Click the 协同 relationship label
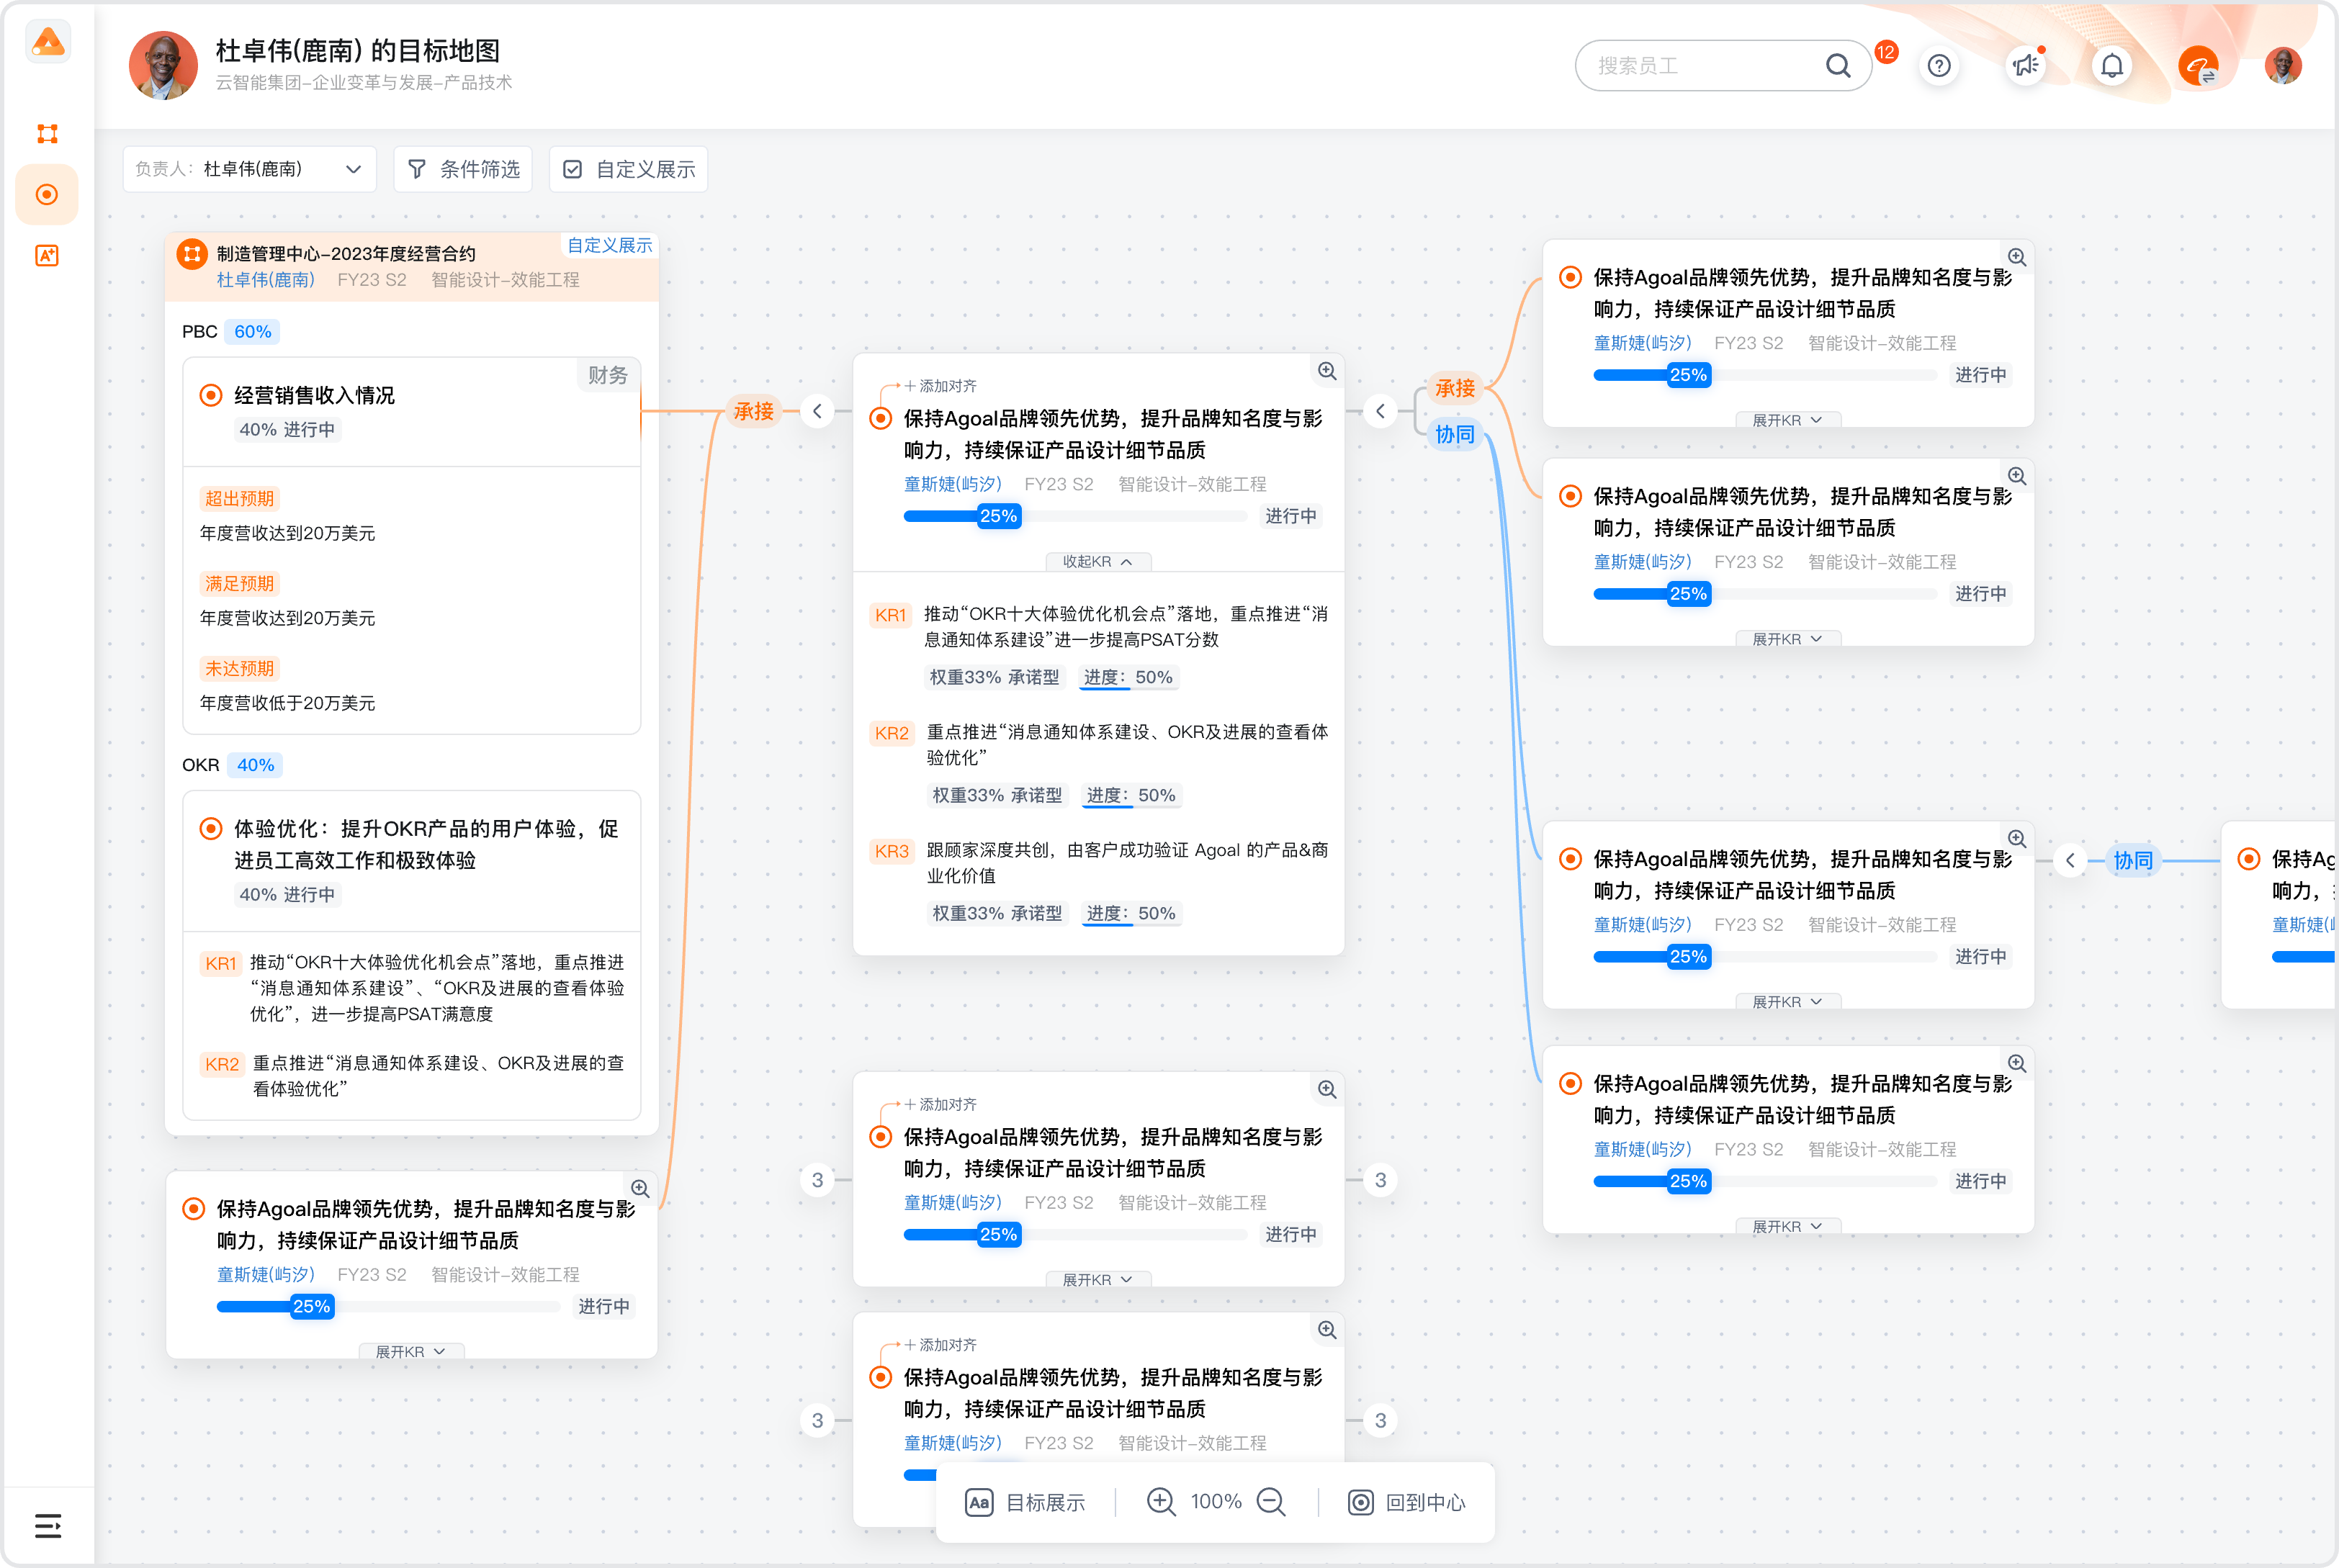This screenshot has height=1568, width=2339. (x=1455, y=434)
